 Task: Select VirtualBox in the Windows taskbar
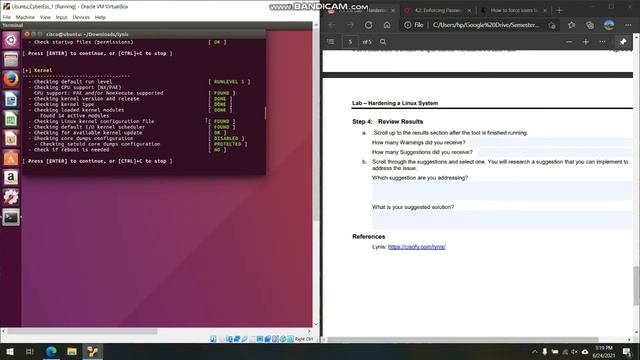93,351
